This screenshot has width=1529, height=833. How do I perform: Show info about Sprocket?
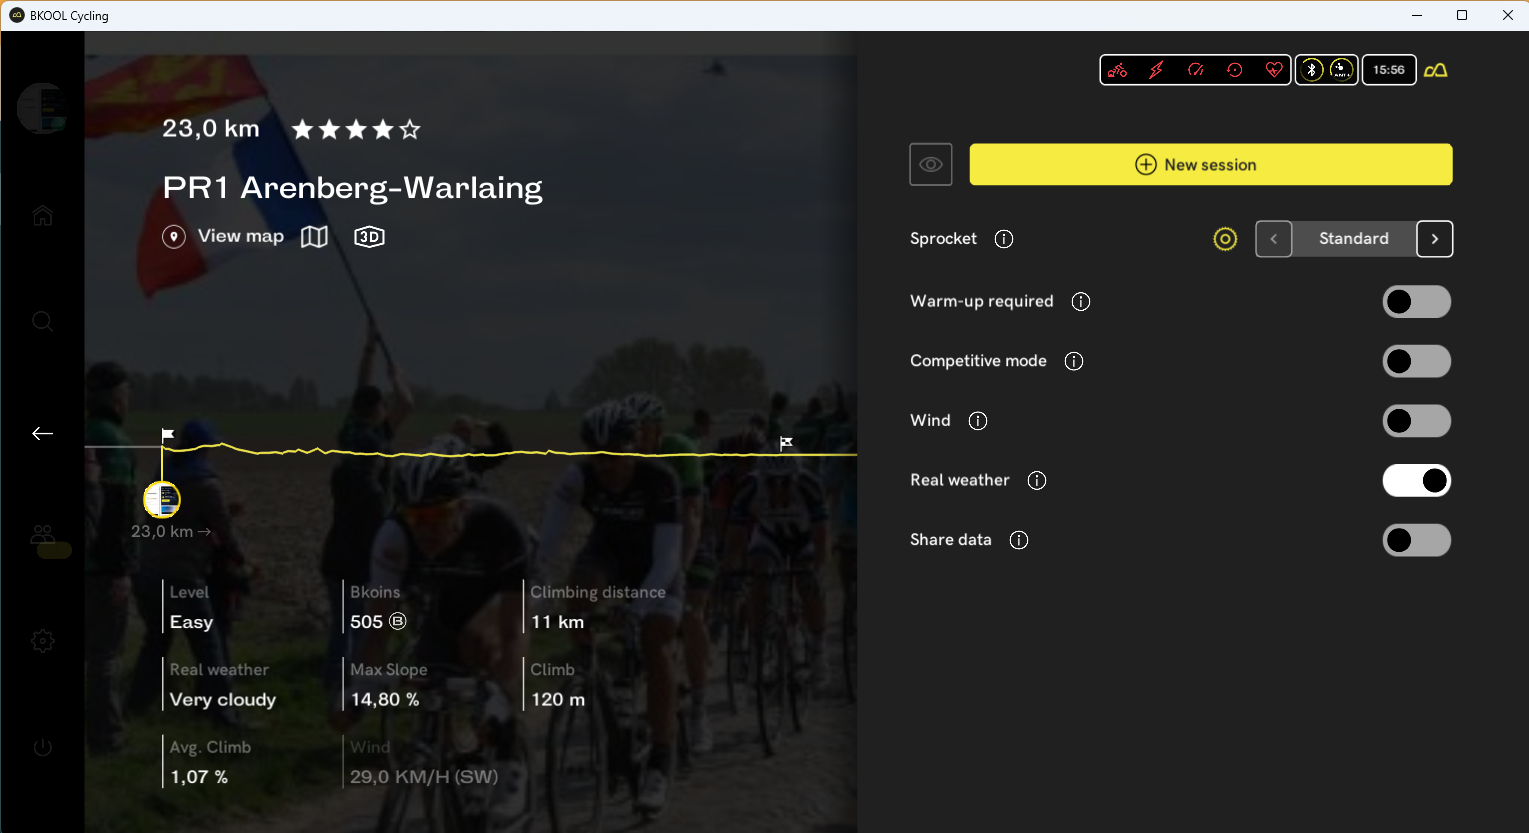pos(1004,239)
